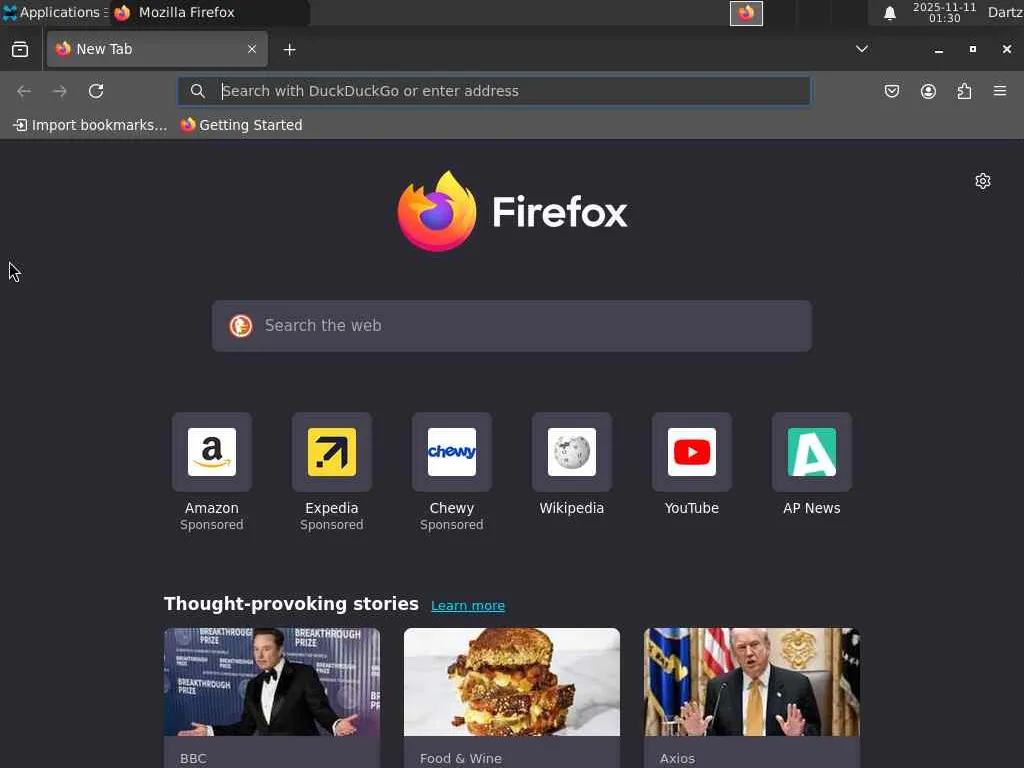Screen dimensions: 1024x768
Task: Open the Food & Wine story thumbnail
Action: (x=512, y=682)
